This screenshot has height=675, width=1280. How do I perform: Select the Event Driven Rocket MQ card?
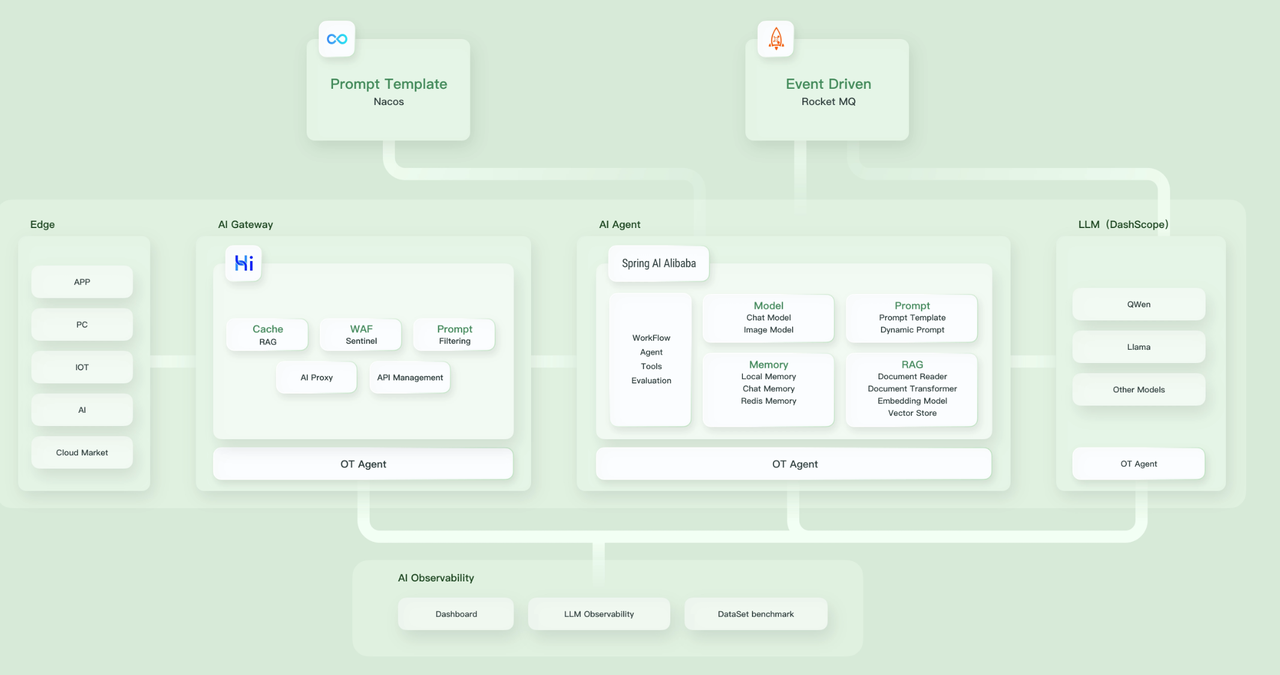(827, 90)
